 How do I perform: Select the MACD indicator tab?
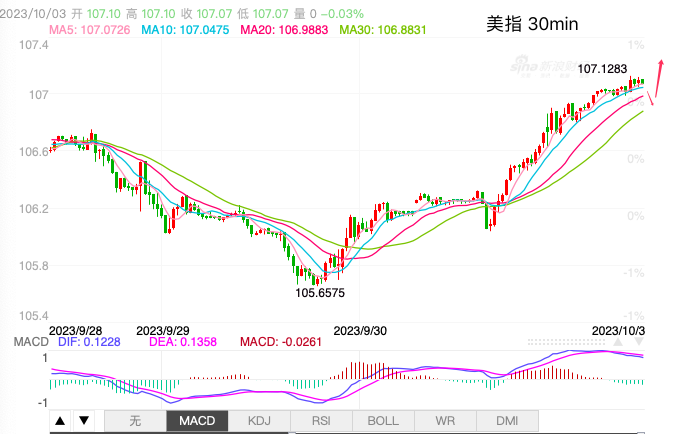[197, 421]
